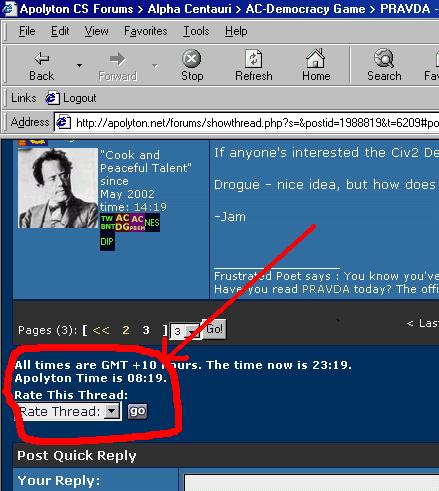Click the -Jam signature text

tap(230, 217)
